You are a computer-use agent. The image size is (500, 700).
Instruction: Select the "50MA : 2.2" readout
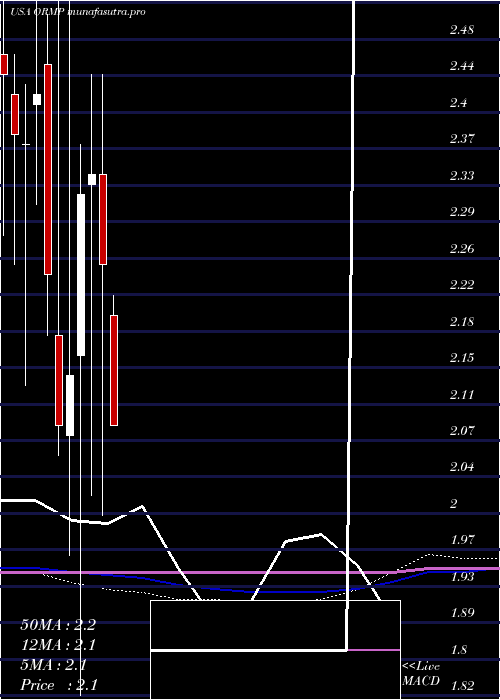58,625
